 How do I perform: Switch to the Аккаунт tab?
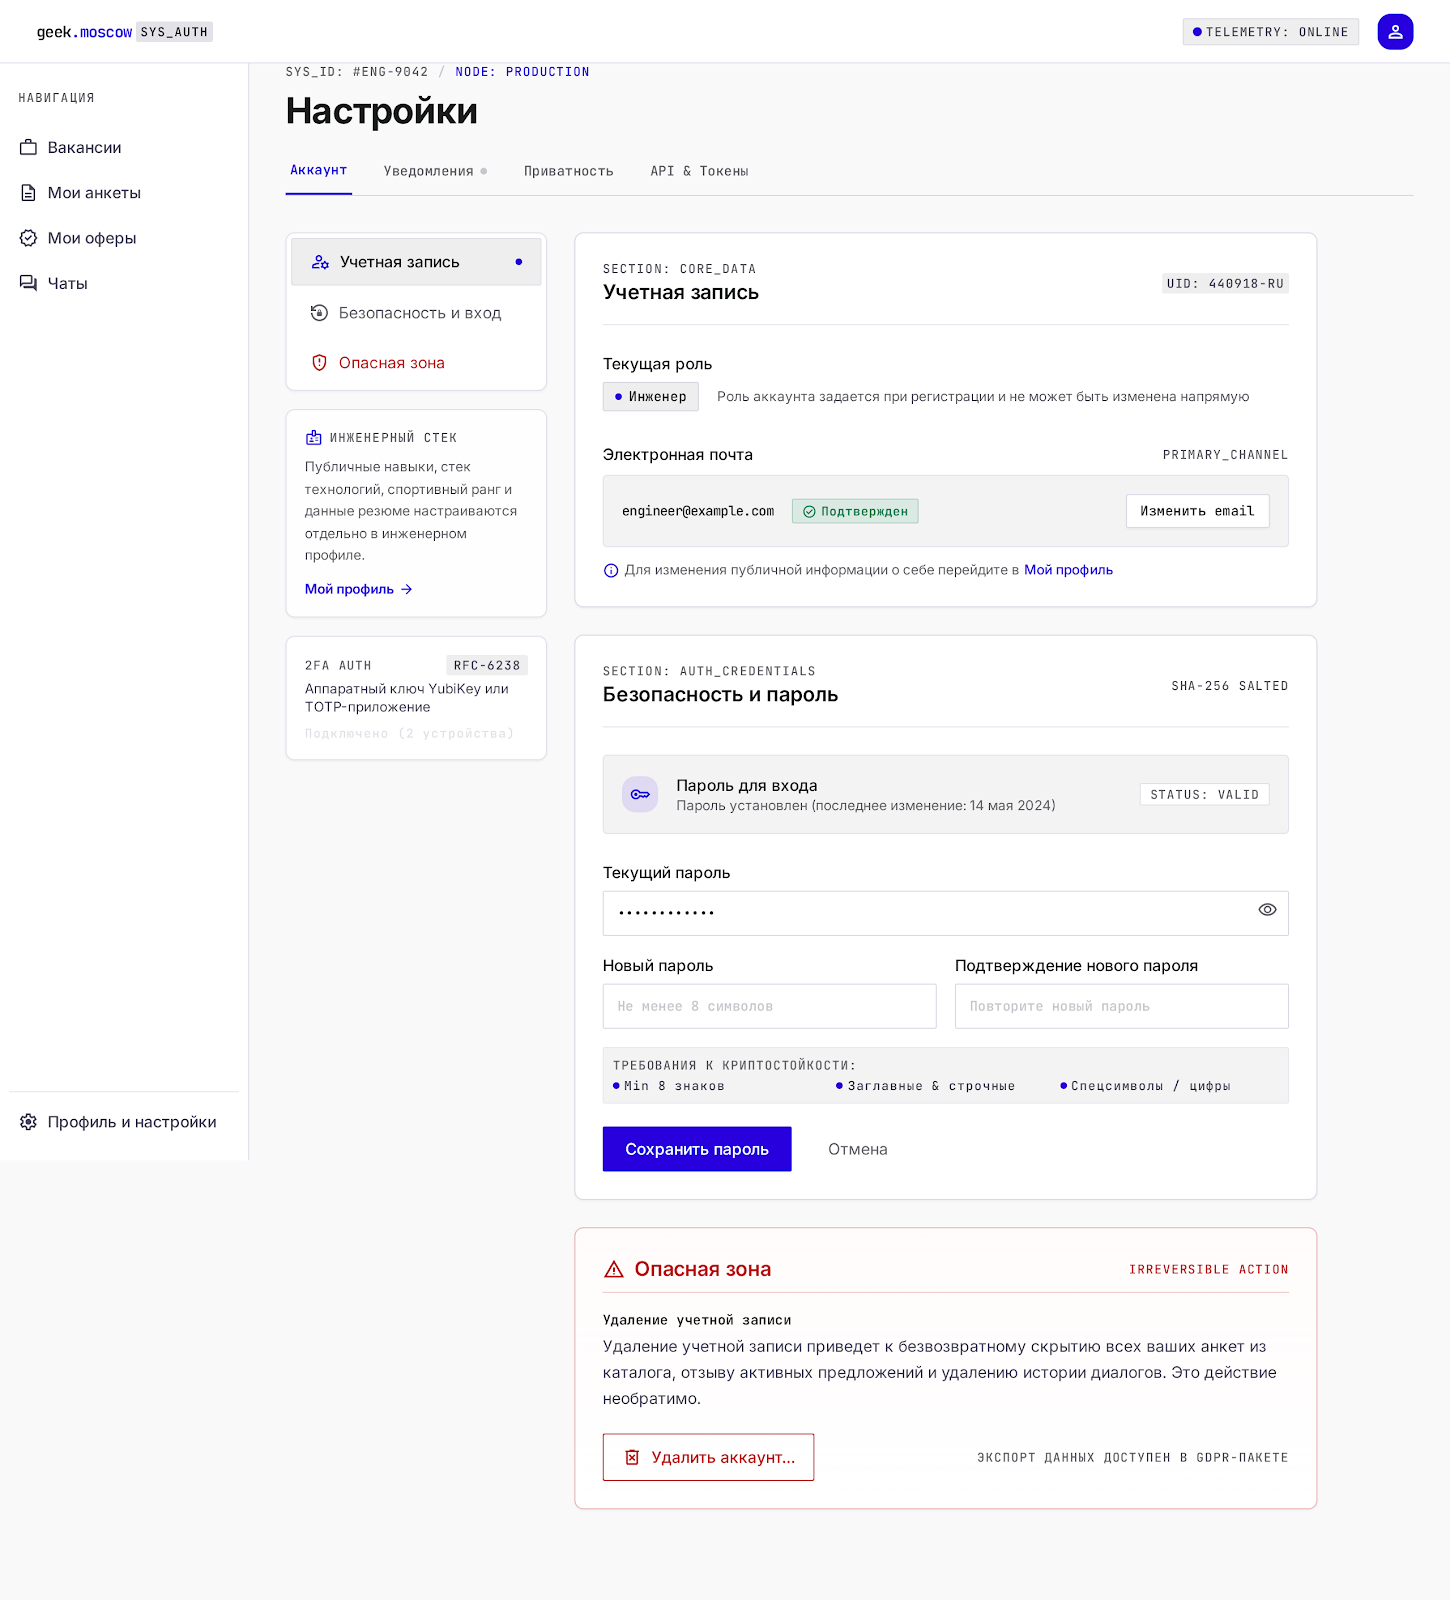click(x=318, y=171)
